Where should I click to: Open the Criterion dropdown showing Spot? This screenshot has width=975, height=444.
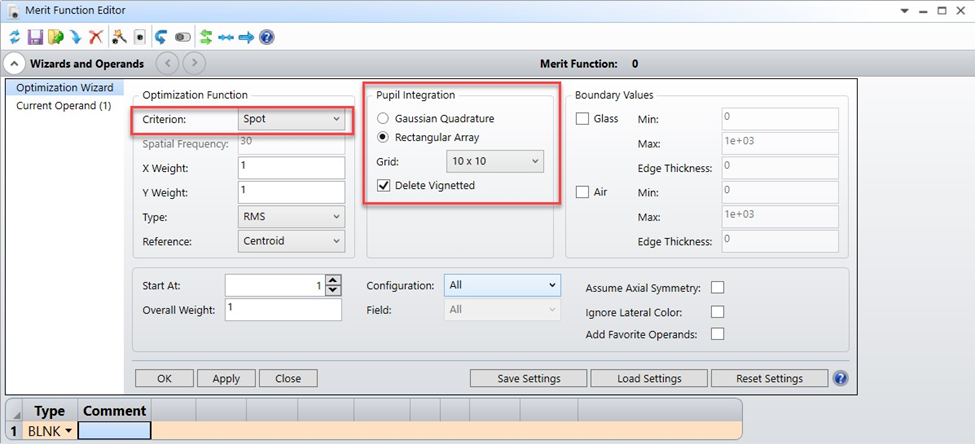[x=292, y=119]
